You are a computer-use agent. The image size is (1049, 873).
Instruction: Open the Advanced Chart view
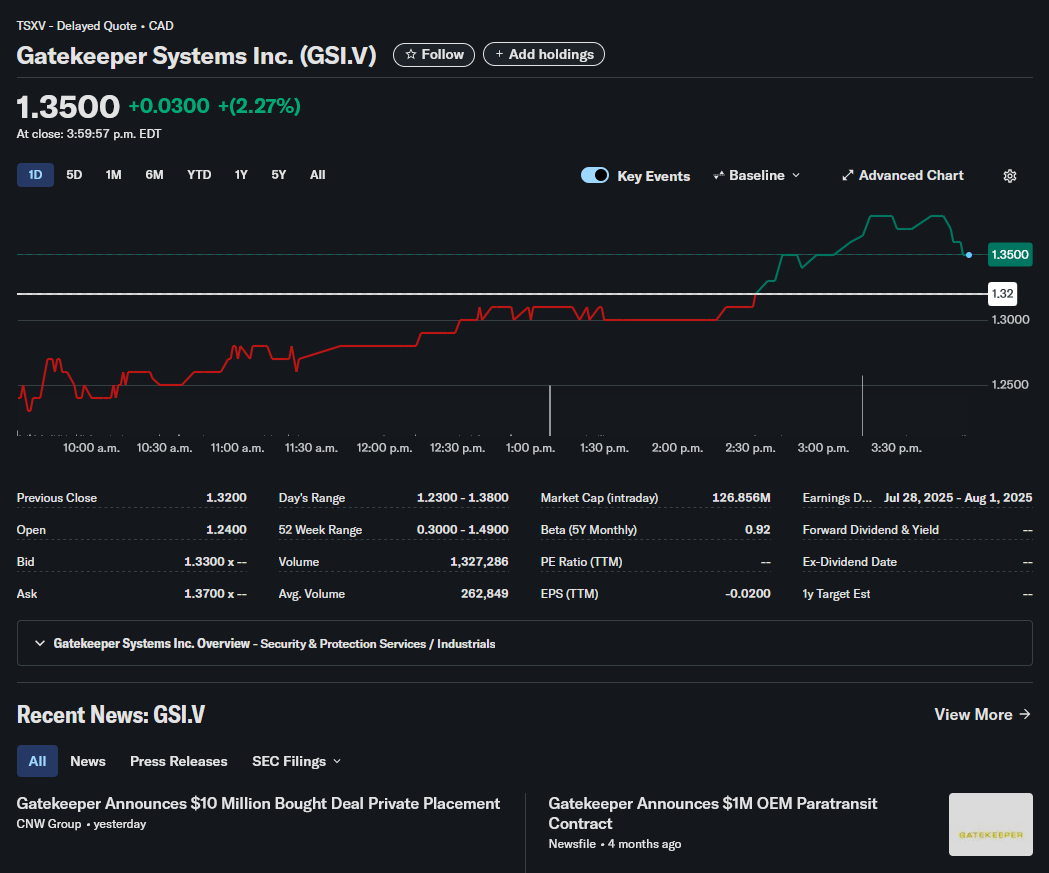[x=902, y=175]
